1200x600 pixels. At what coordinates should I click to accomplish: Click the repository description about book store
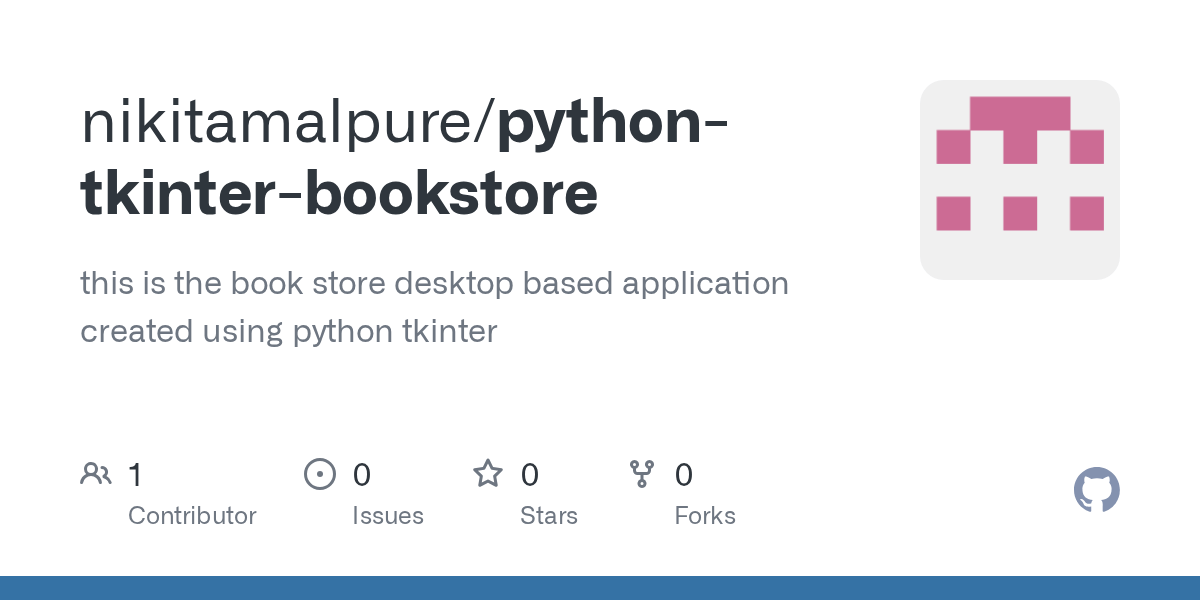pyautogui.click(x=434, y=307)
